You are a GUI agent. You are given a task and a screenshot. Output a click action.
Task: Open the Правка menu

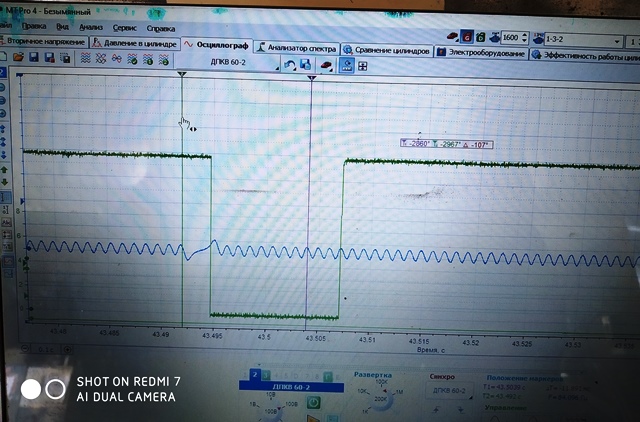pyautogui.click(x=34, y=26)
